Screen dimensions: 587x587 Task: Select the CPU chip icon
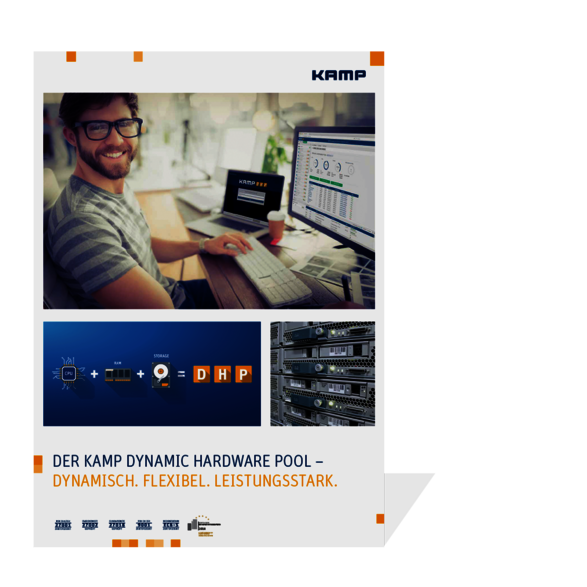(69, 373)
